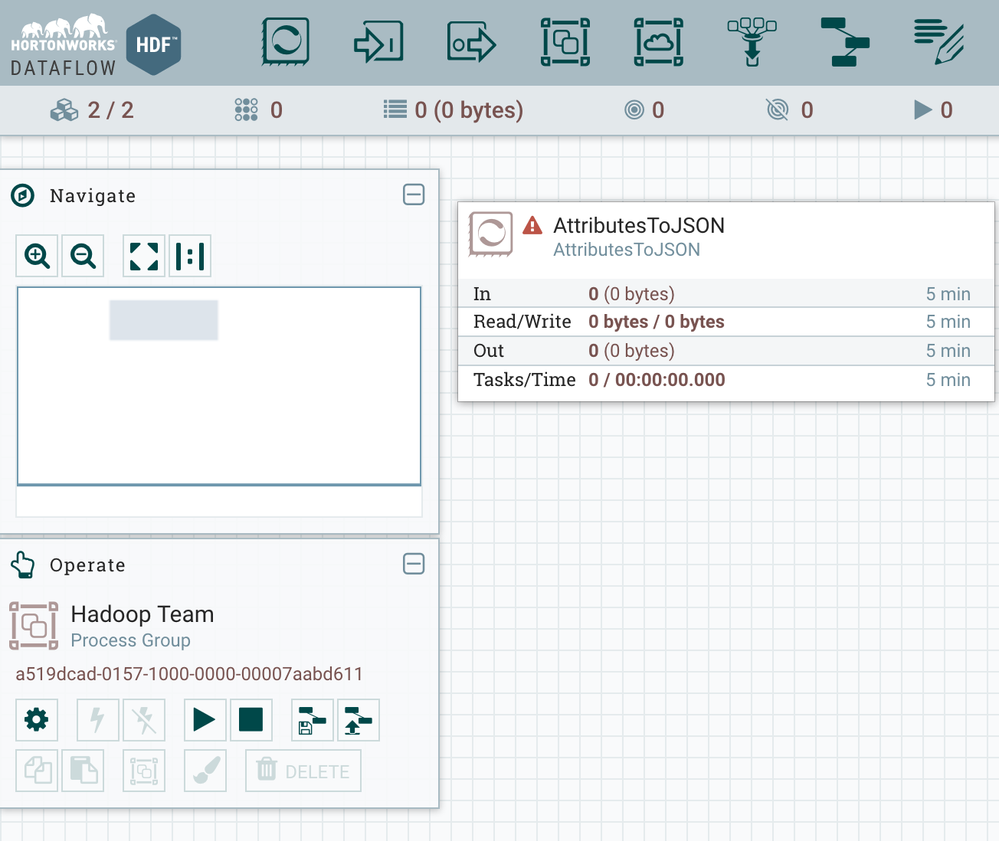999x841 pixels.
Task: Click the In row 0 (0 bytes) value
Action: click(x=631, y=294)
